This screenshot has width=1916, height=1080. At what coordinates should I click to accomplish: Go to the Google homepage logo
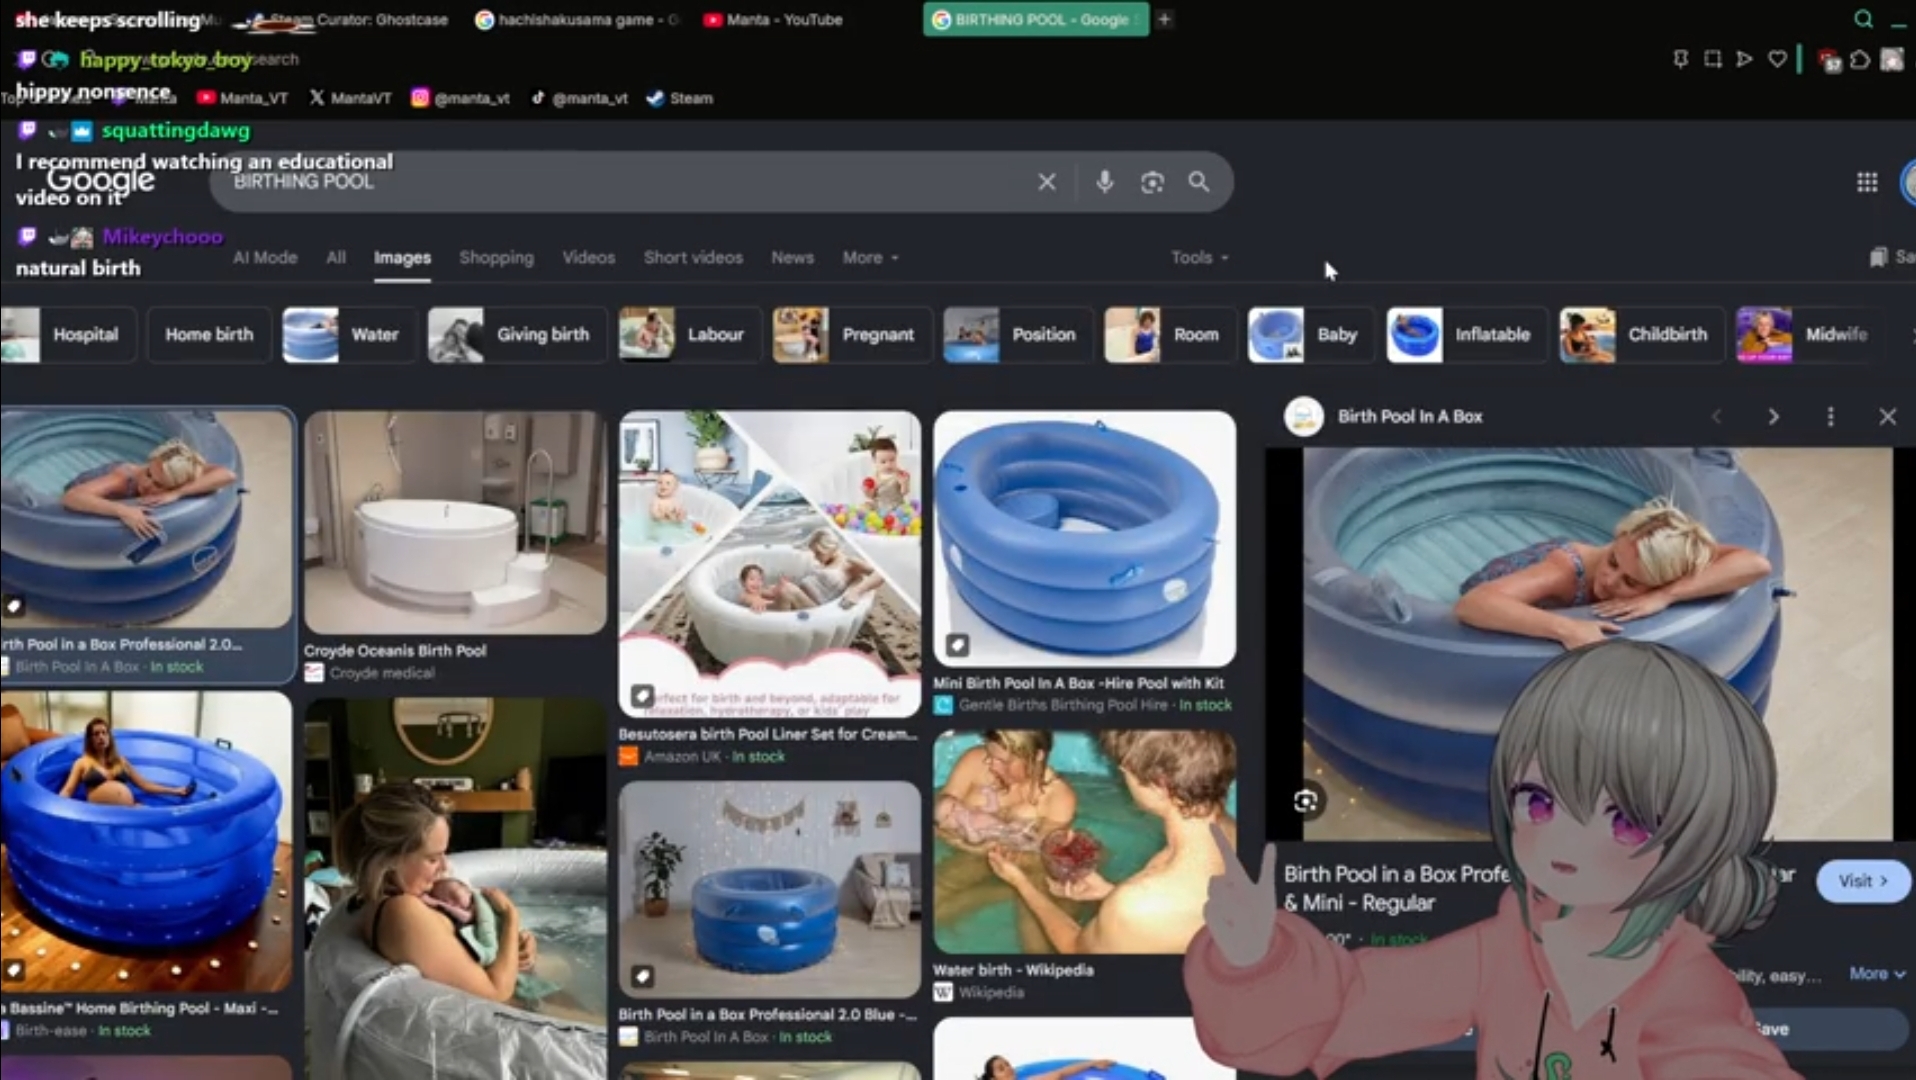click(100, 181)
